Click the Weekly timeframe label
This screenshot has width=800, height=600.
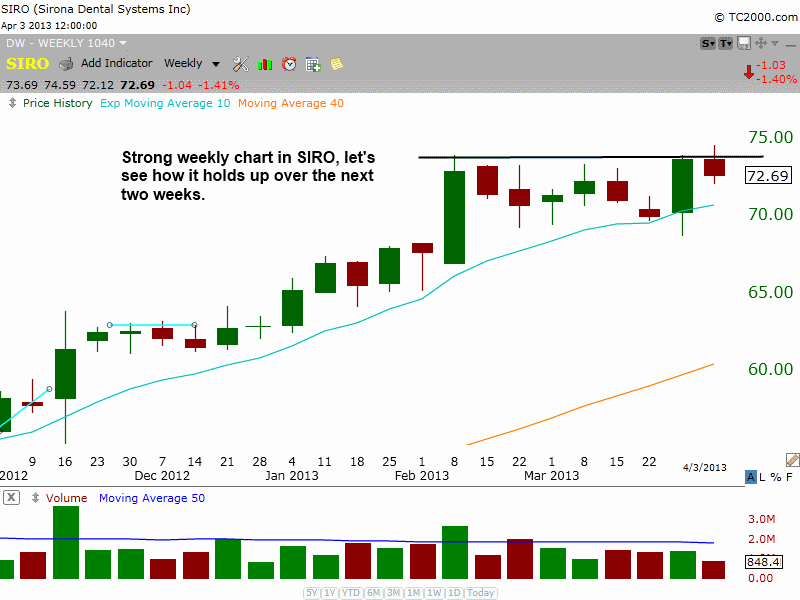point(183,63)
